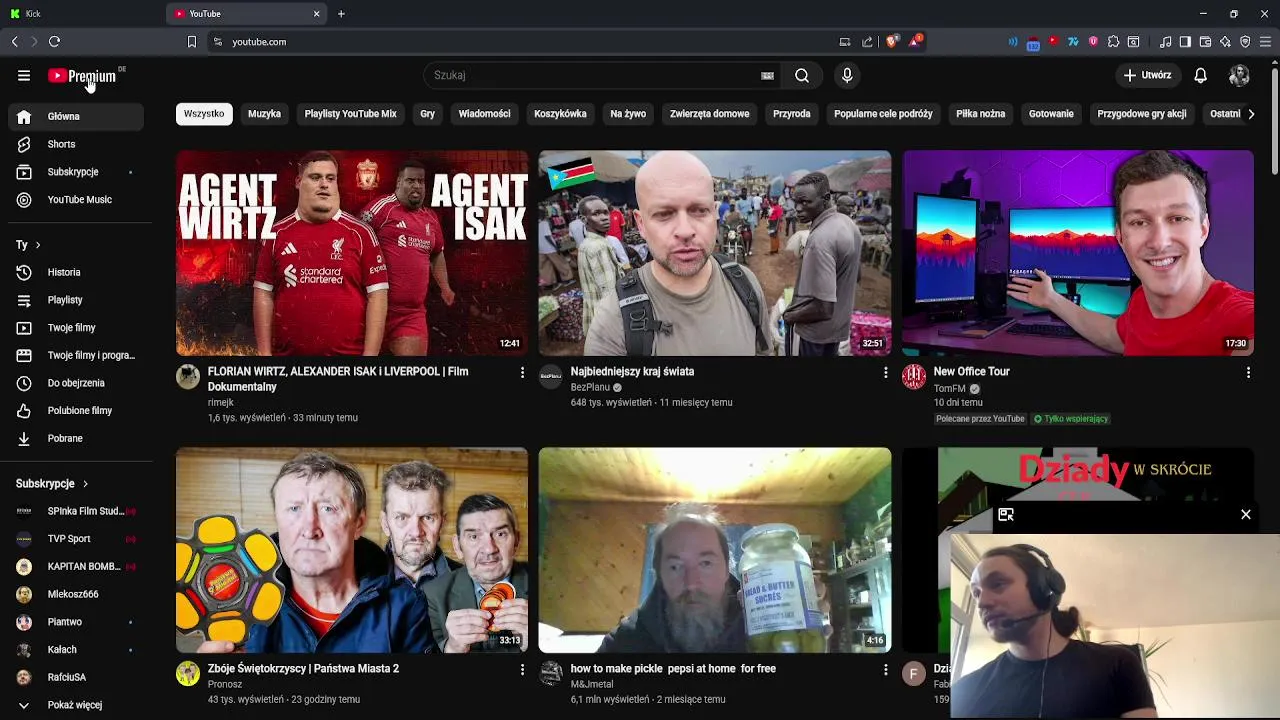Viewport: 1280px width, 720px height.
Task: Select the Gry filter chip
Action: [427, 114]
